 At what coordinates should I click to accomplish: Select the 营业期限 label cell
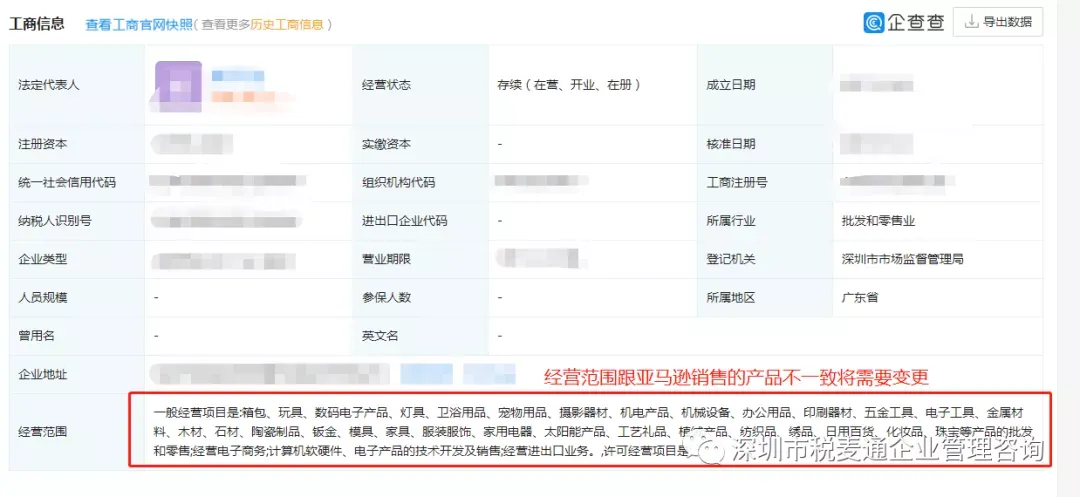tap(420, 260)
